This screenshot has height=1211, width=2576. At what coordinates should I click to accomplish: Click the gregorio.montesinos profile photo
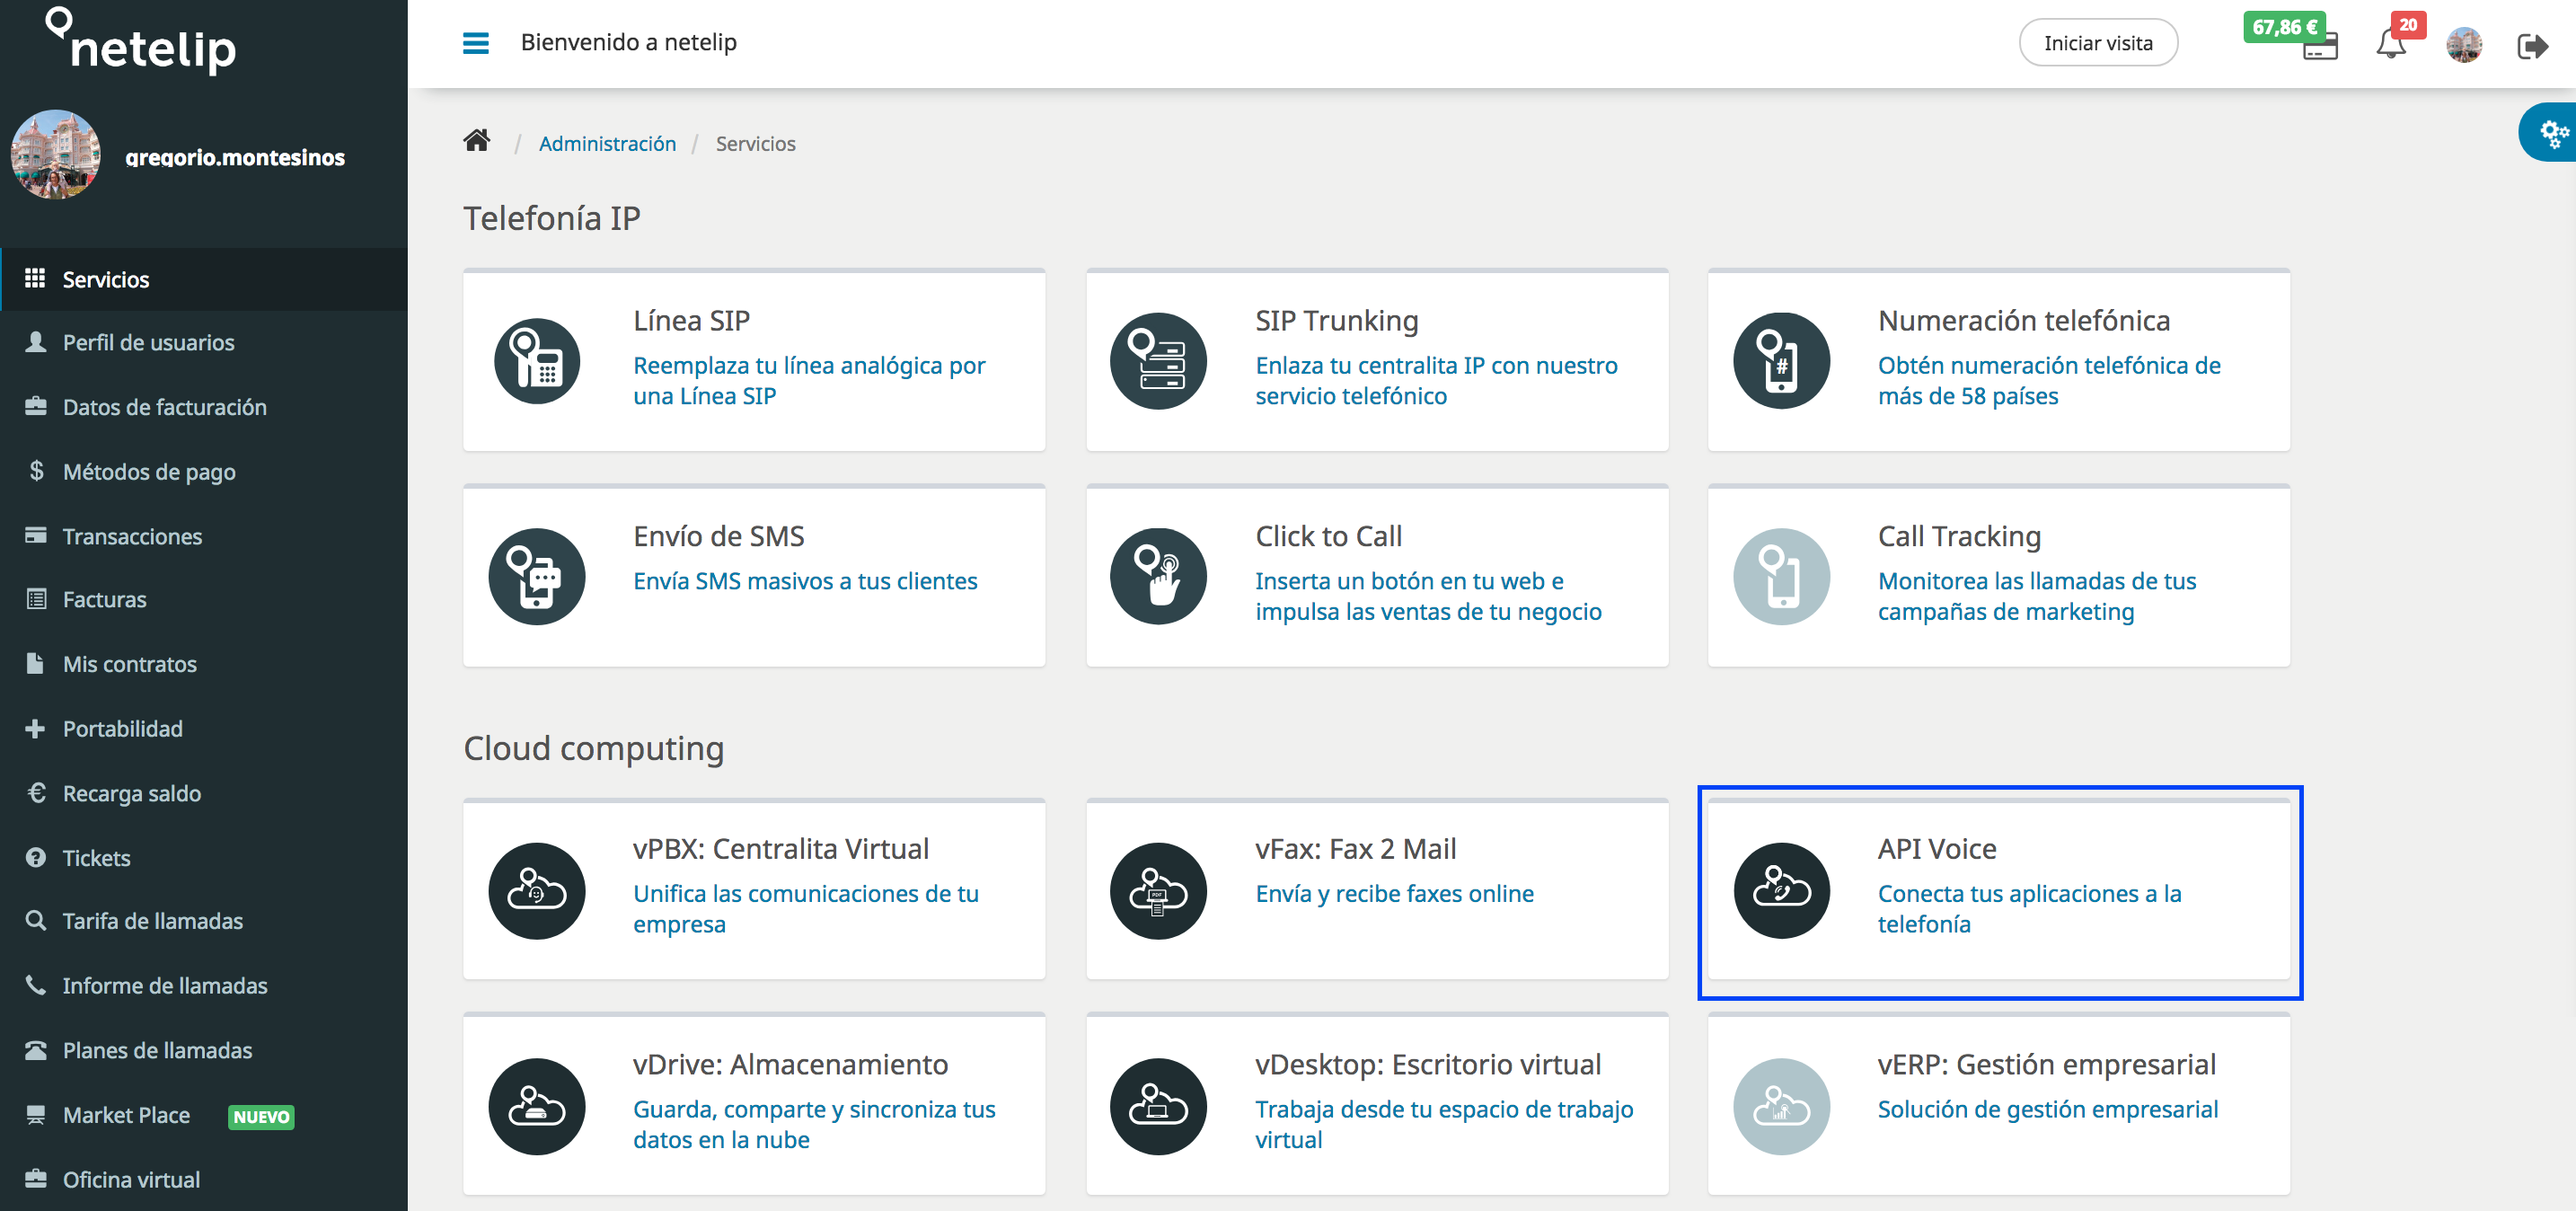[x=55, y=154]
